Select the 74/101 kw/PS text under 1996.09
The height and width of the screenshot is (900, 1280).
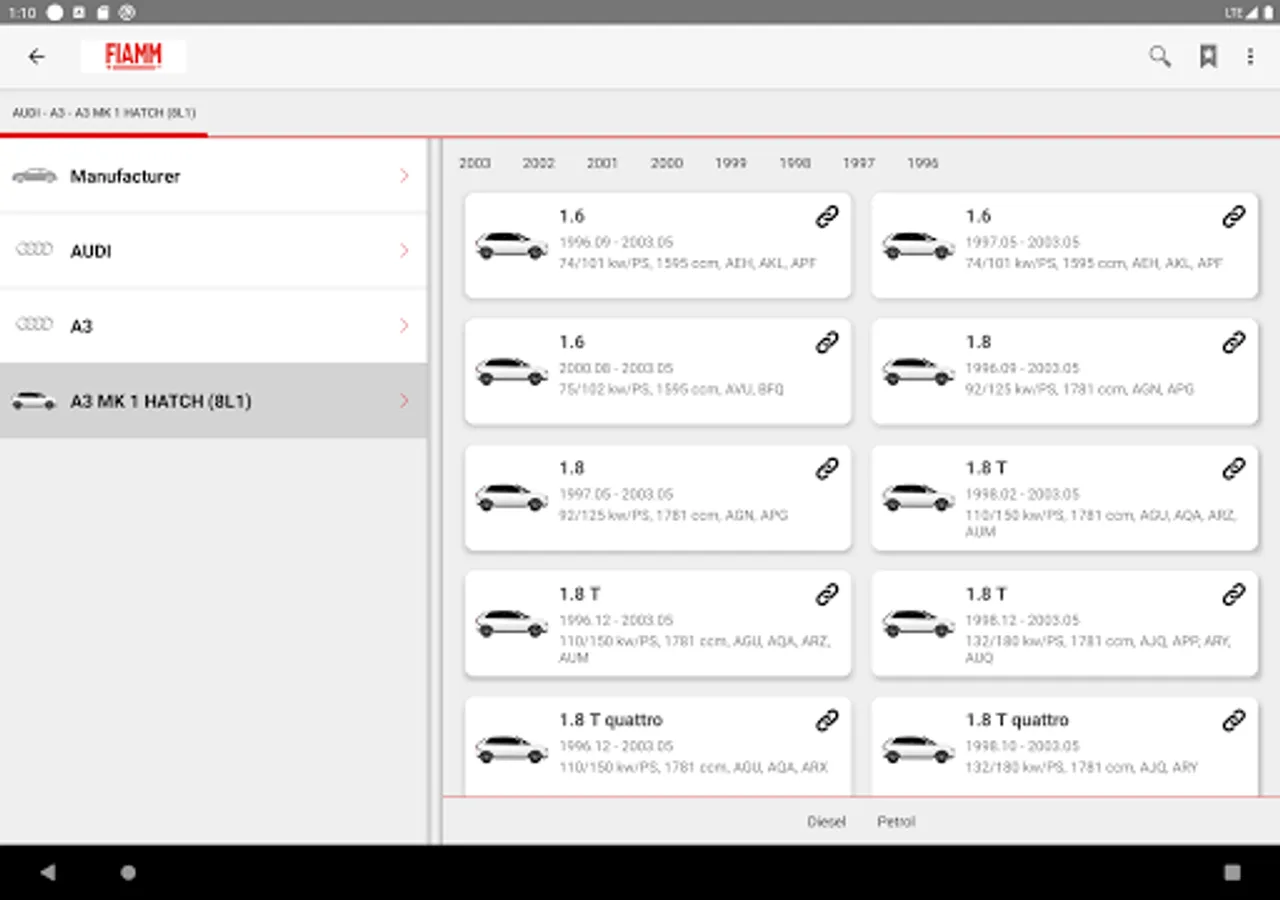(x=688, y=263)
